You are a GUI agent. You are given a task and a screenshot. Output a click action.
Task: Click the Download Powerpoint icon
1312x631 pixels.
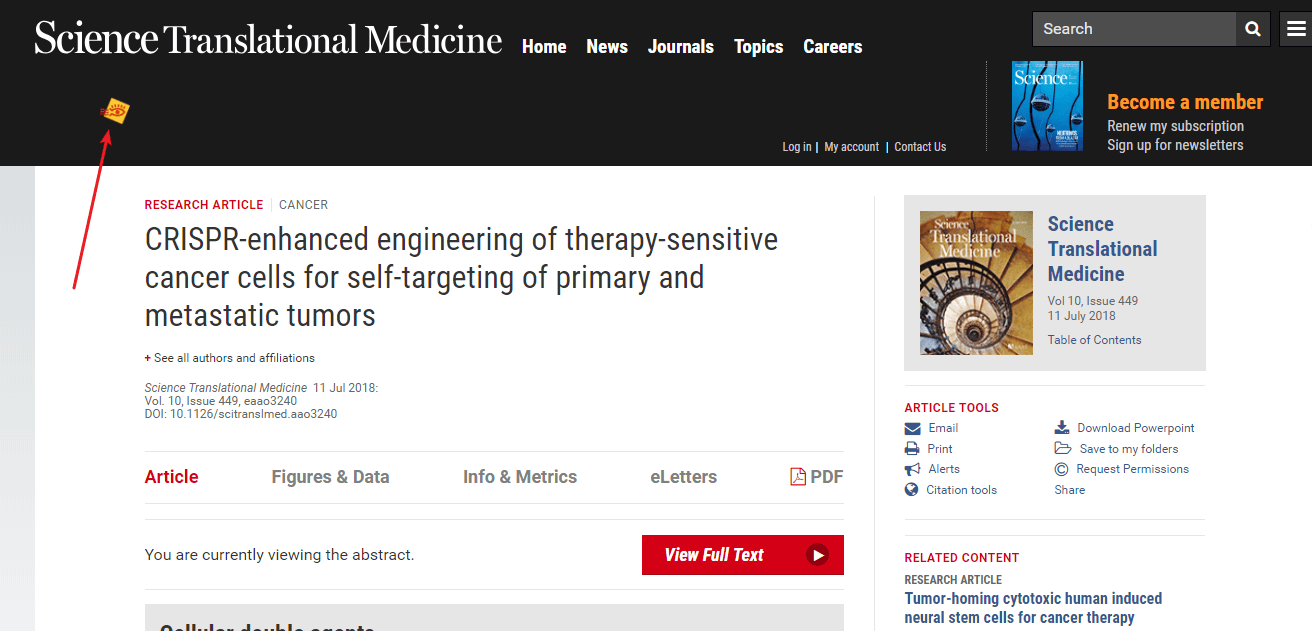(1062, 428)
